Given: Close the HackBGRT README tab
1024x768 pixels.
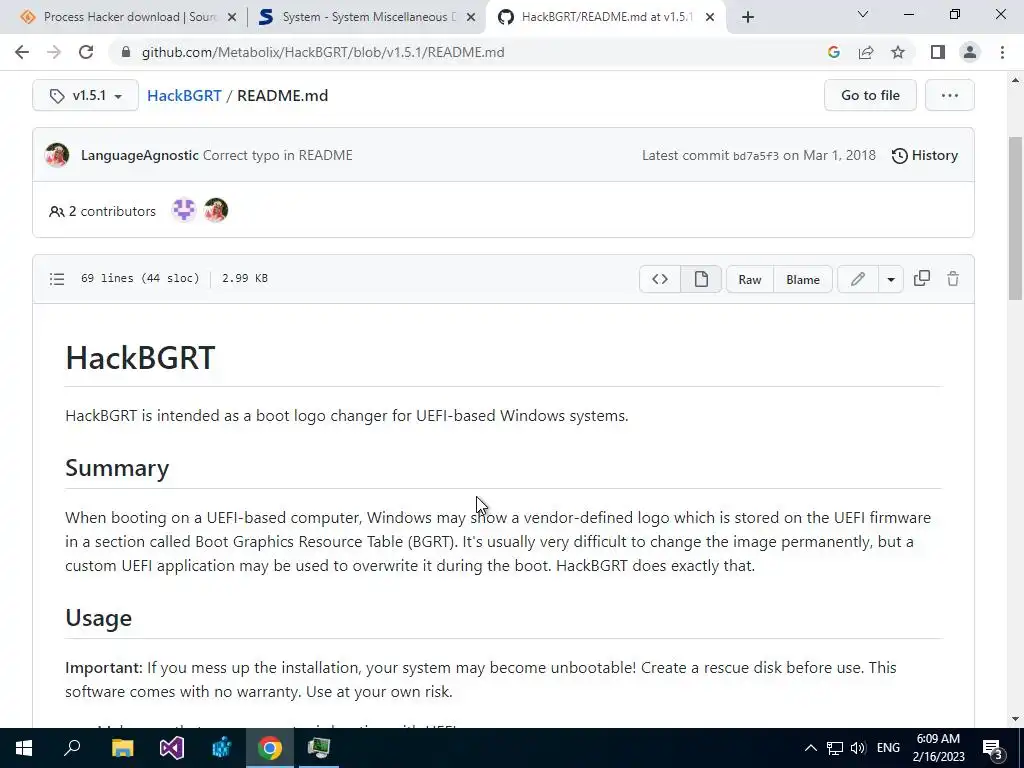Looking at the screenshot, I should pyautogui.click(x=710, y=17).
